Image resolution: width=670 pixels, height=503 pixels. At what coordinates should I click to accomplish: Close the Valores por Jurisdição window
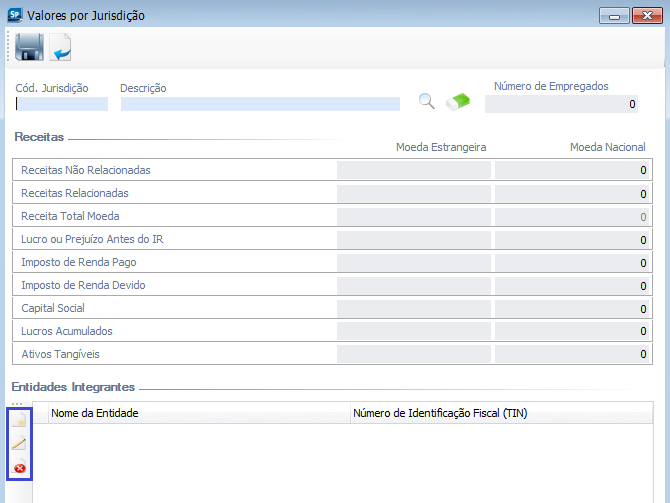(x=647, y=16)
